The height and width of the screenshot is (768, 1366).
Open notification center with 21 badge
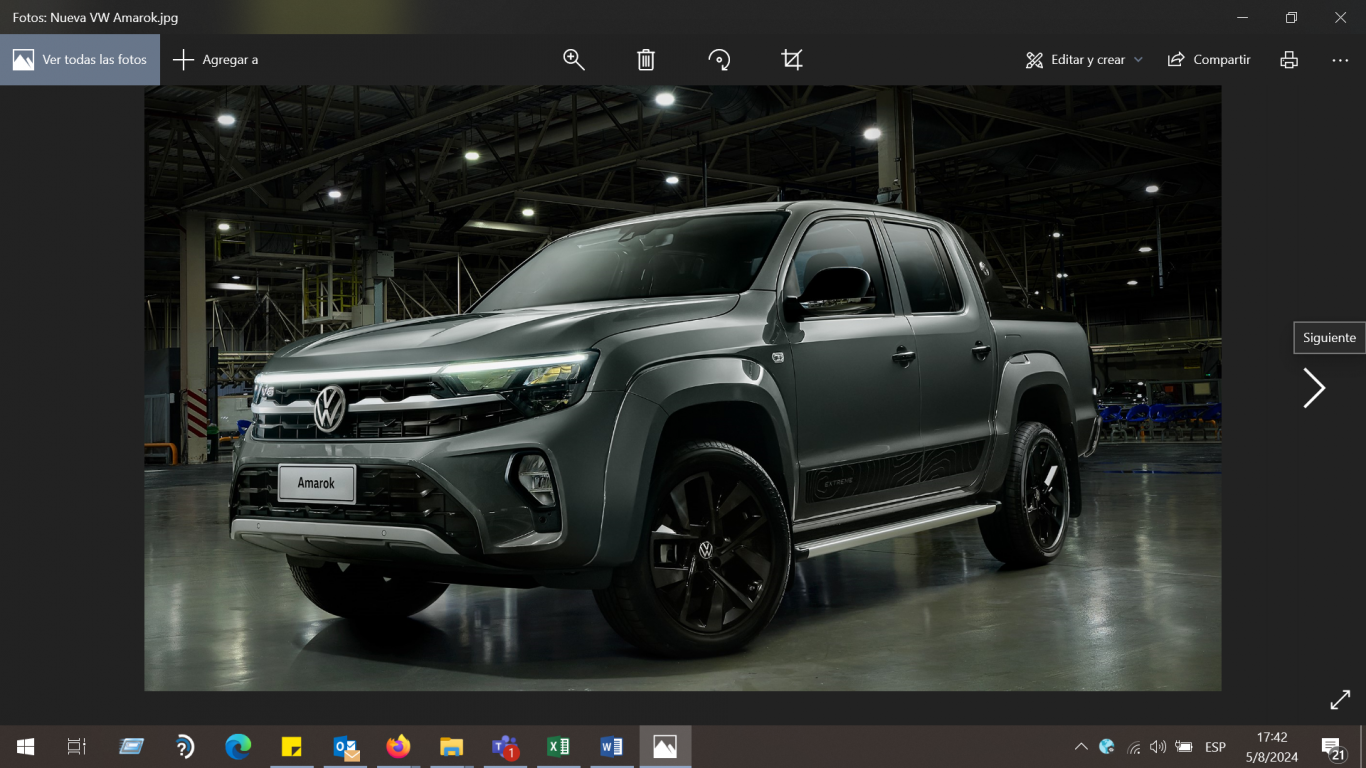[x=1333, y=747]
